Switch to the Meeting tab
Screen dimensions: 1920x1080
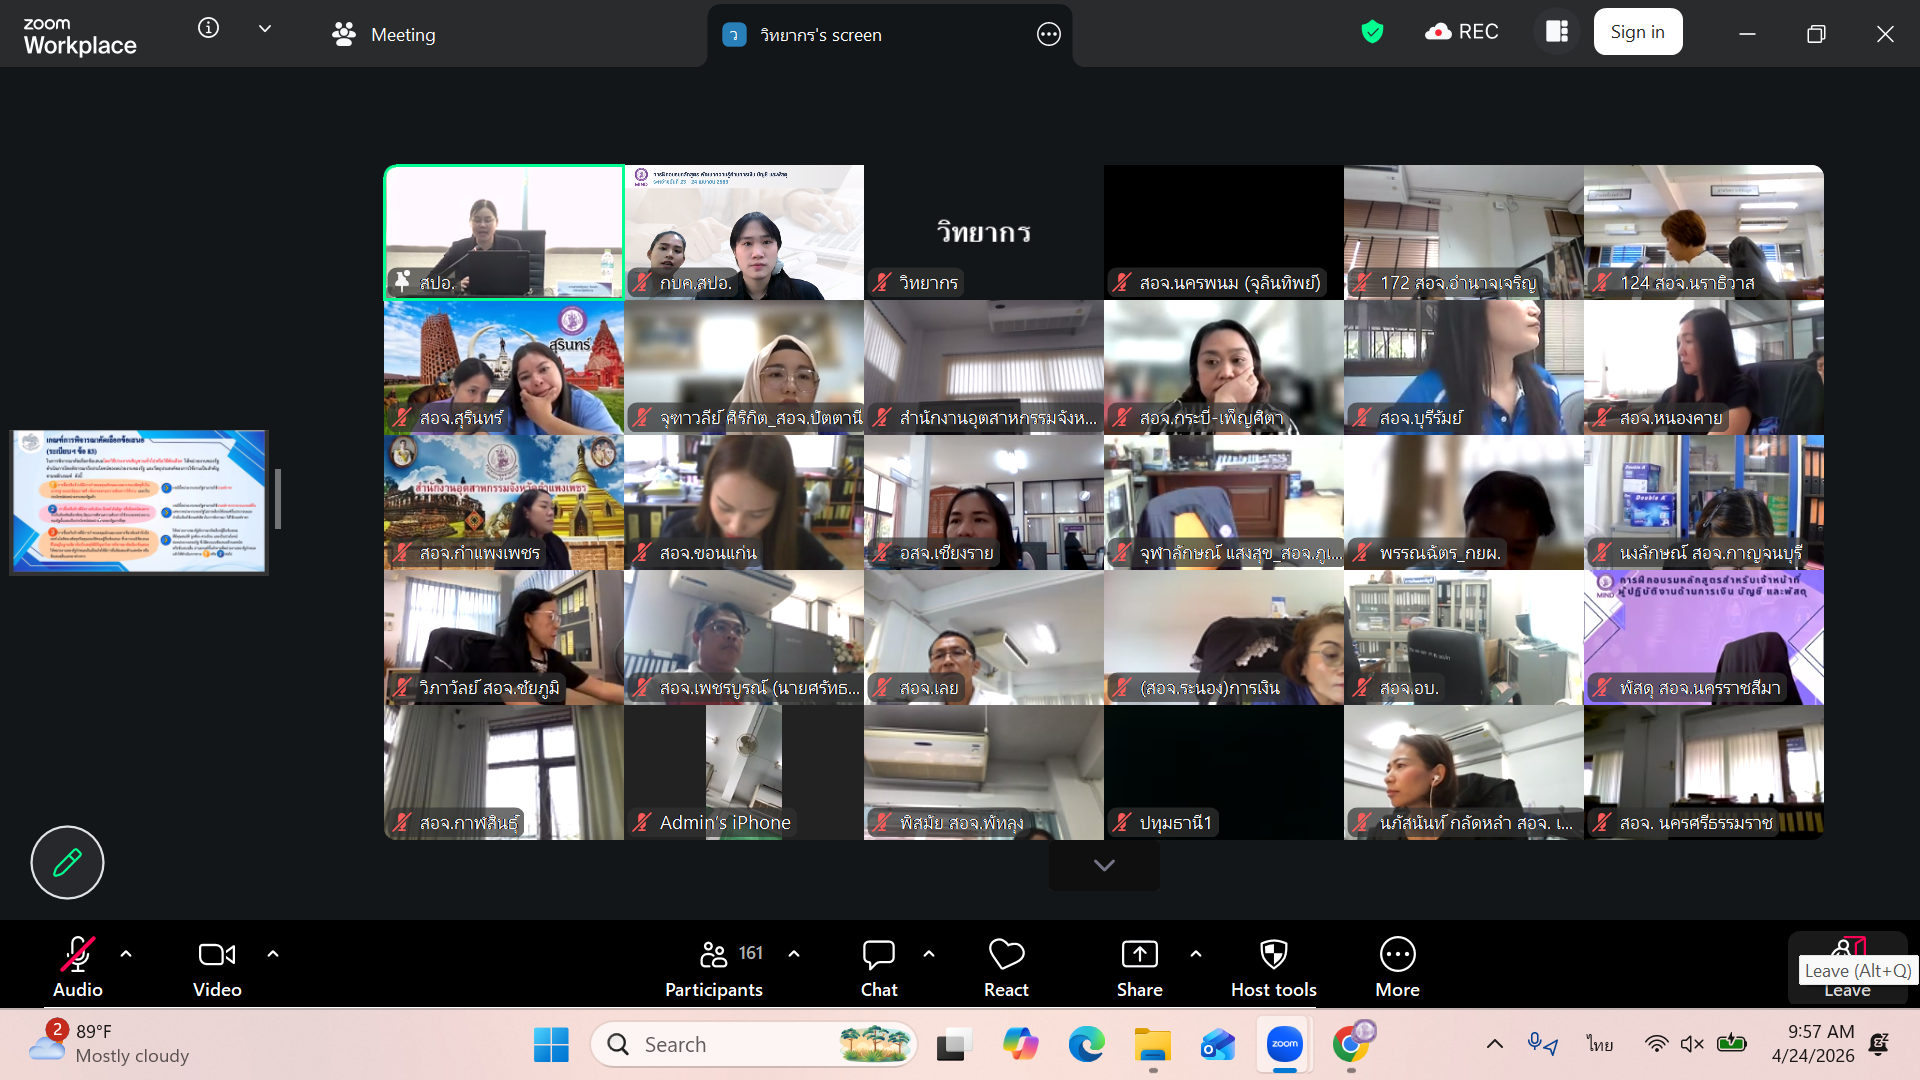pos(384,35)
